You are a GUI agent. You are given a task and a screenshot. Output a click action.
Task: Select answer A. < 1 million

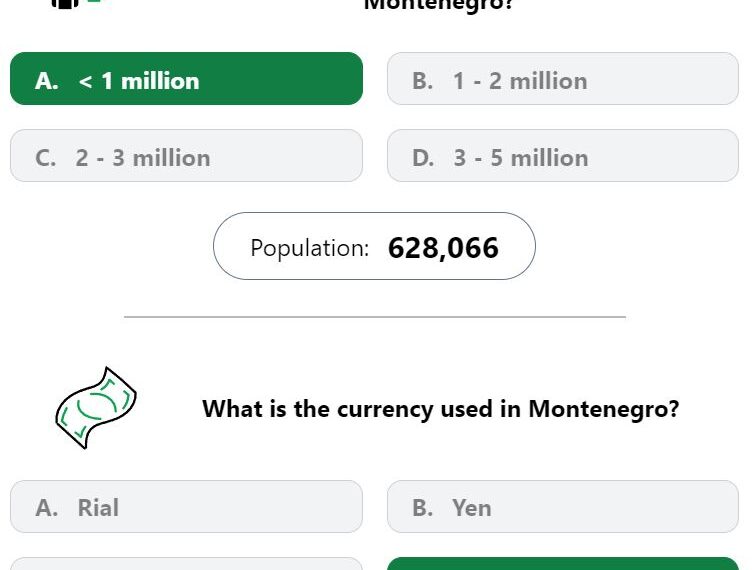(186, 78)
